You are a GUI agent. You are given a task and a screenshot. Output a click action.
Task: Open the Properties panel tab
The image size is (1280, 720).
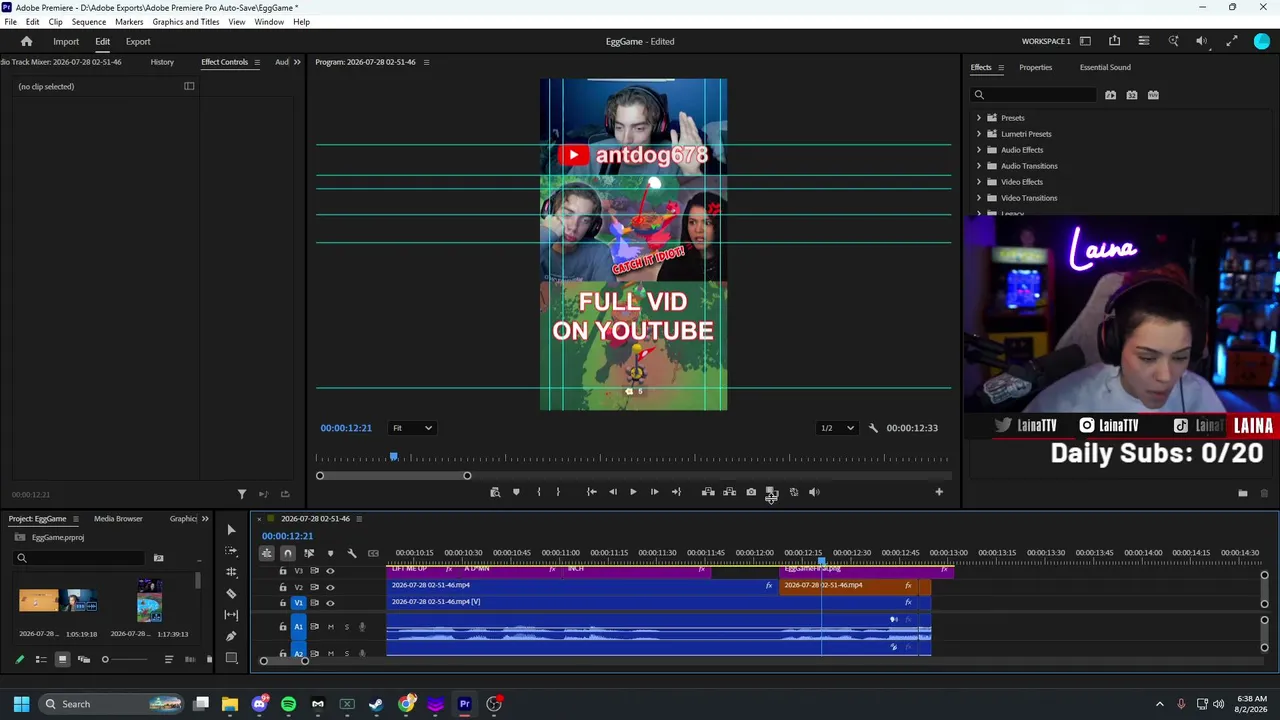[1035, 67]
